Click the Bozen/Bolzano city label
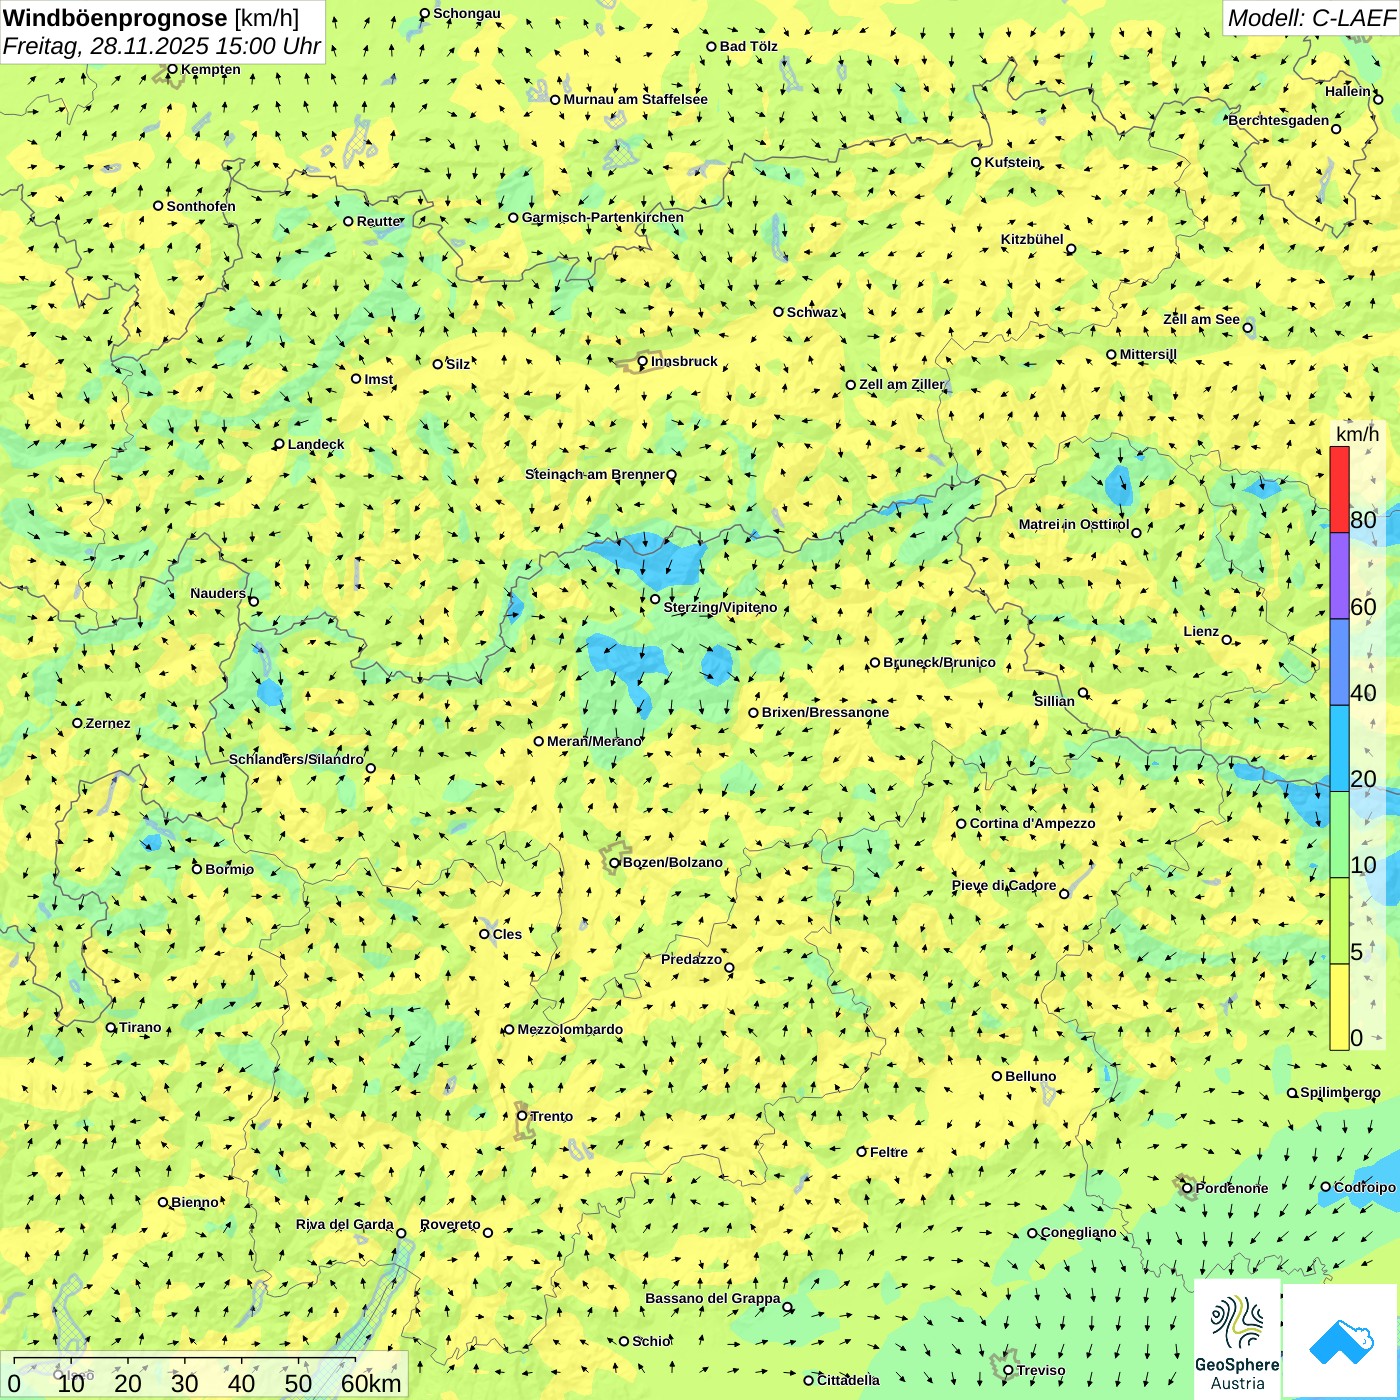The height and width of the screenshot is (1400, 1400). coord(672,862)
